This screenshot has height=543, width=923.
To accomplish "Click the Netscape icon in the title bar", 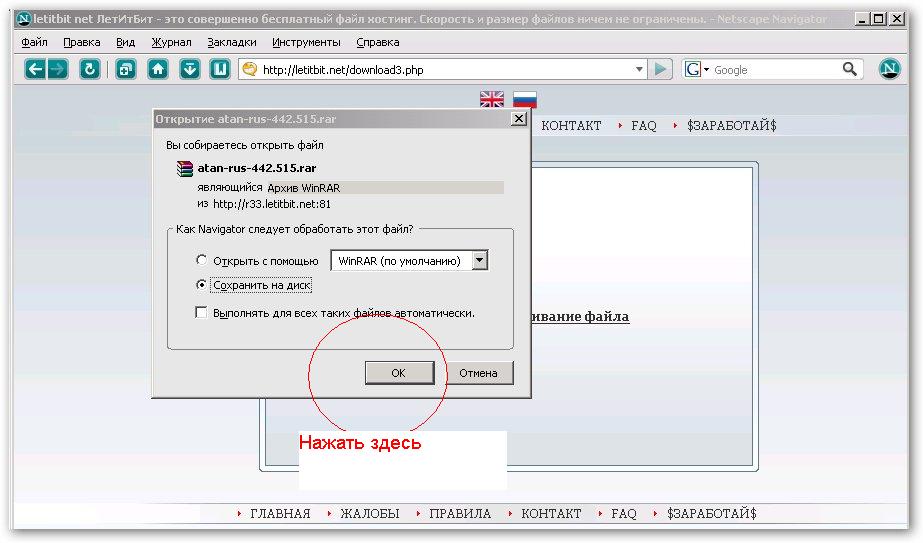I will (24, 19).
